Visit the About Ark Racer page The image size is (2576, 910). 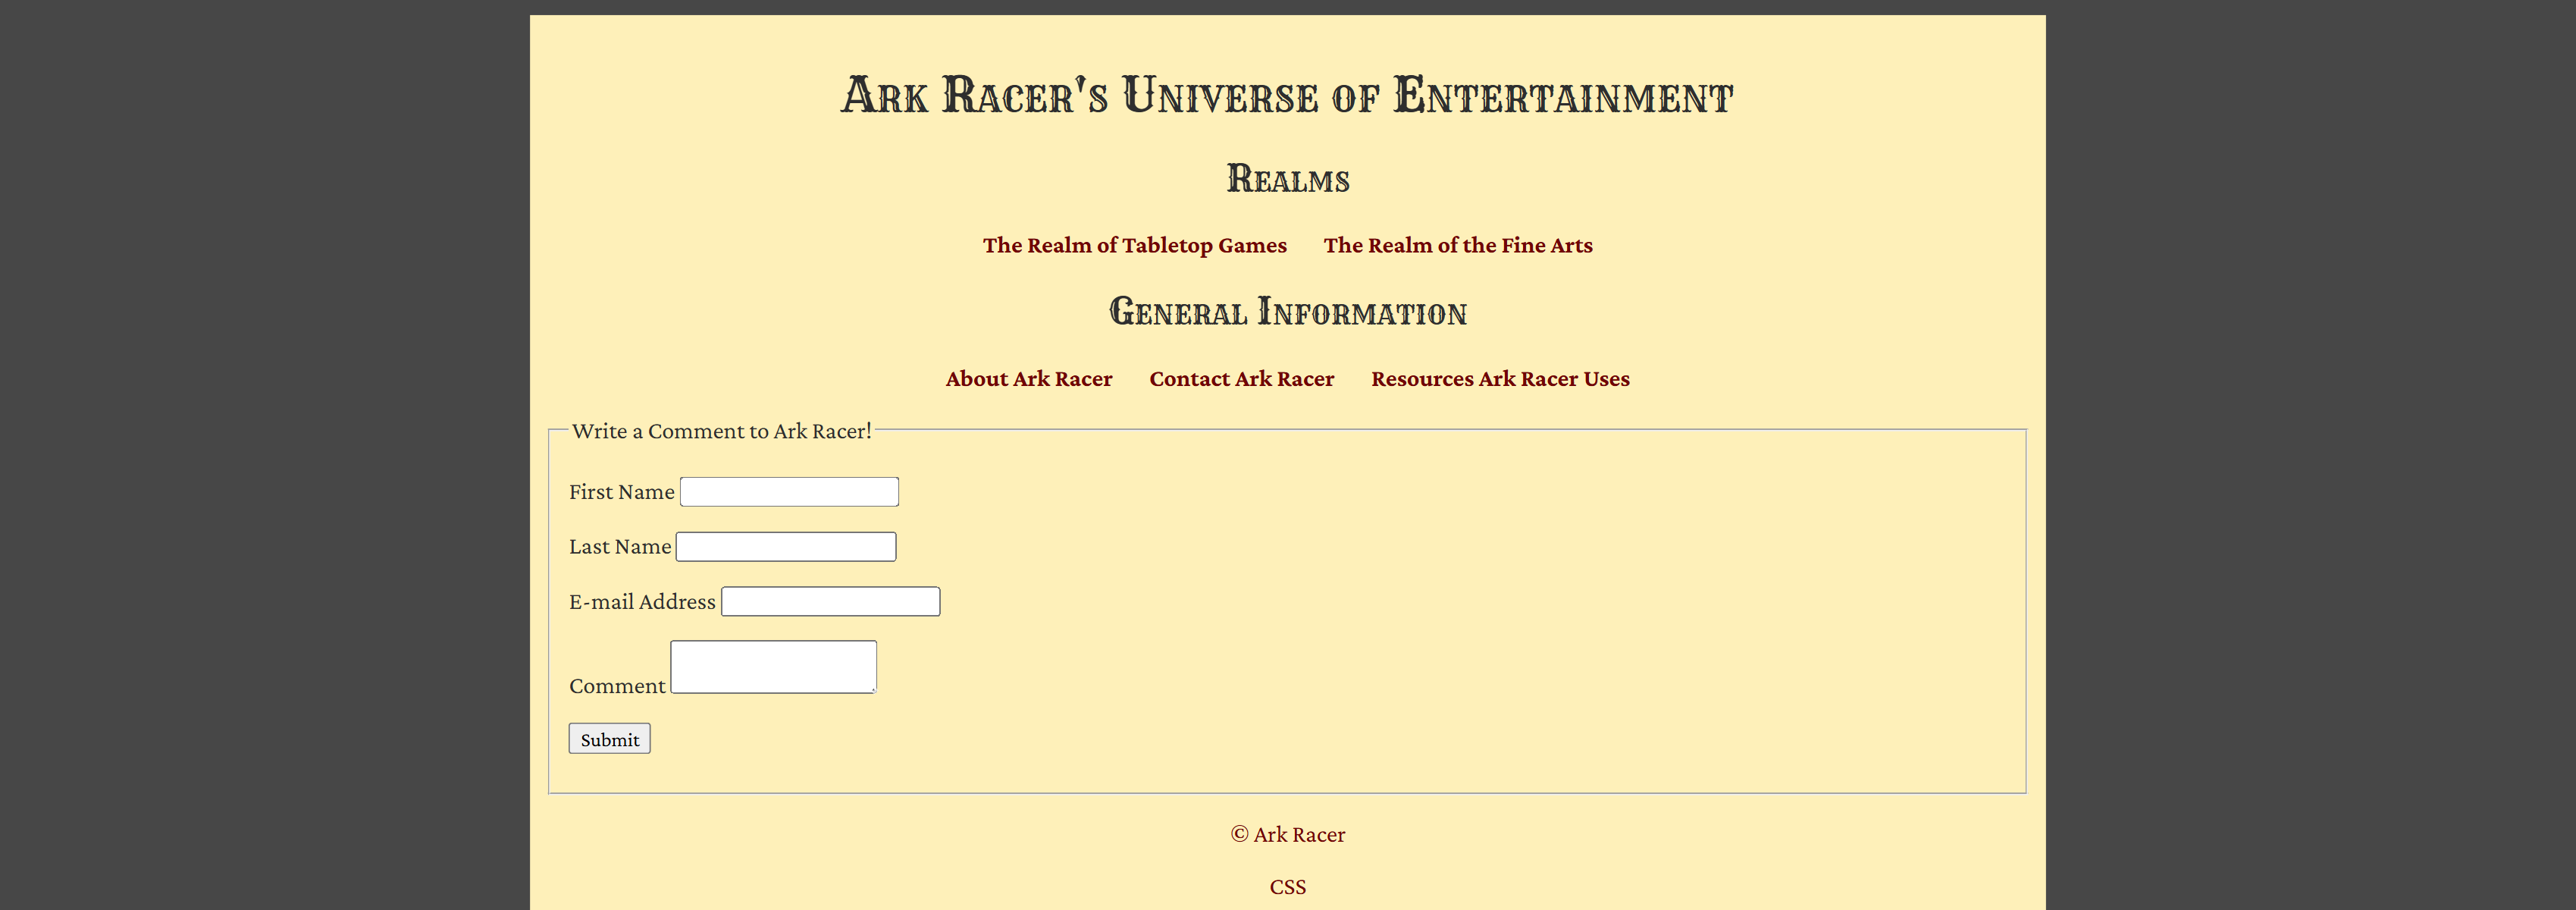[1028, 379]
